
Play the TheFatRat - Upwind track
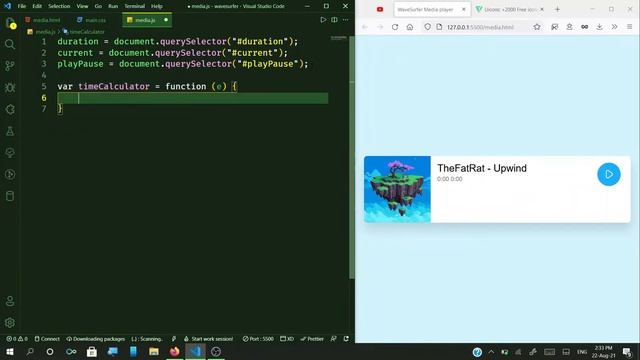click(x=609, y=174)
